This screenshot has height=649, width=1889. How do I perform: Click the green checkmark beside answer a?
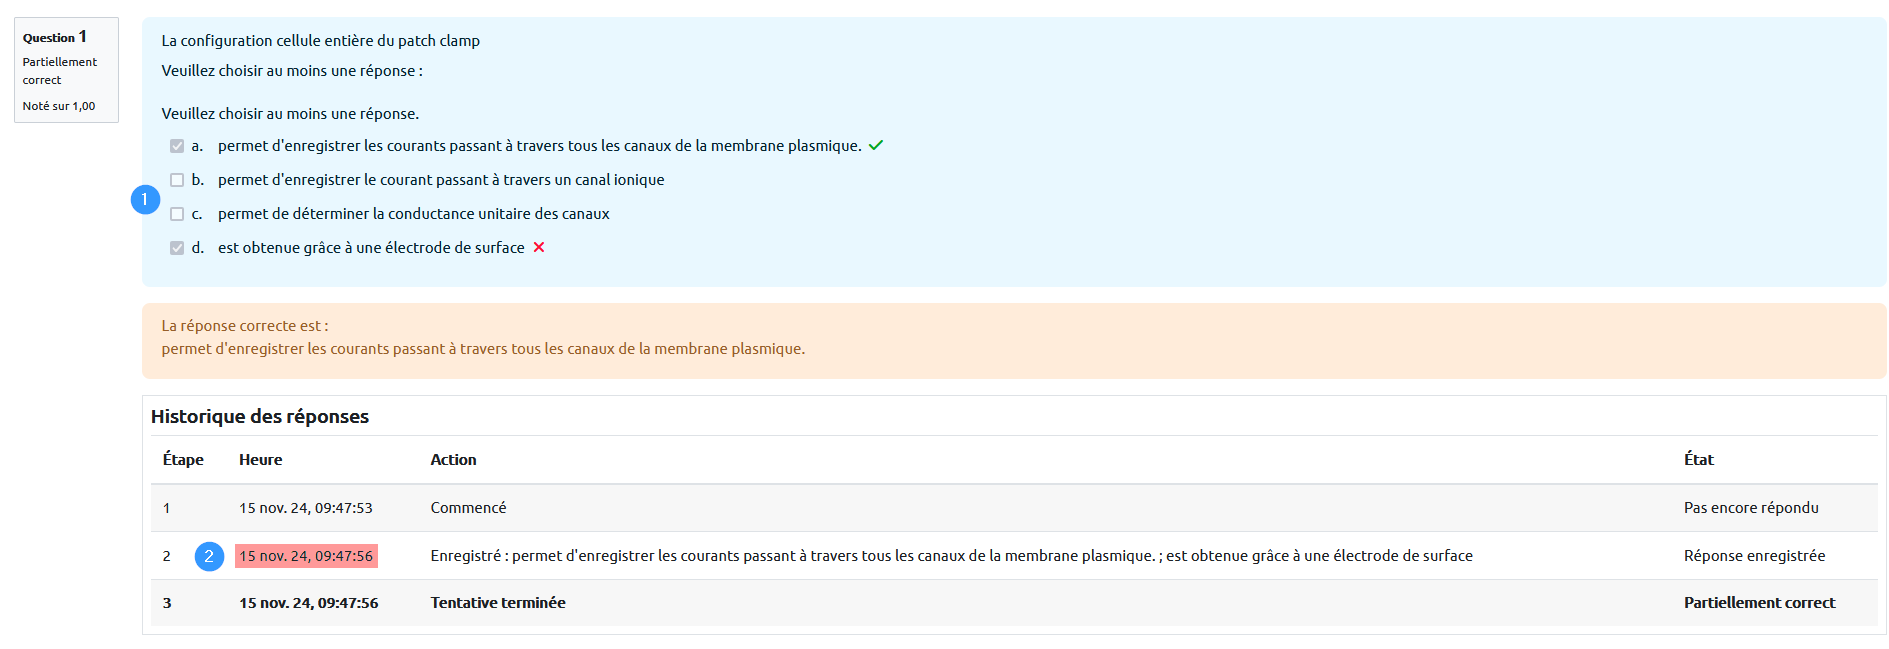876,146
